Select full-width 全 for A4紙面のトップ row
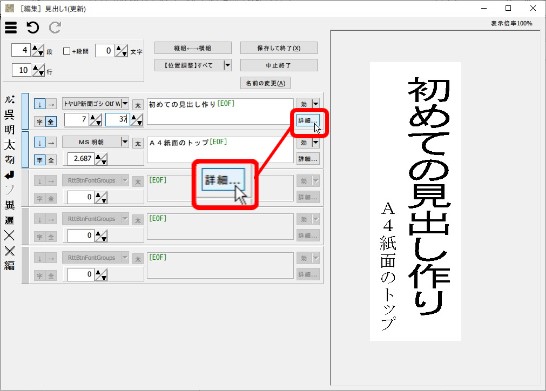 tap(51, 160)
